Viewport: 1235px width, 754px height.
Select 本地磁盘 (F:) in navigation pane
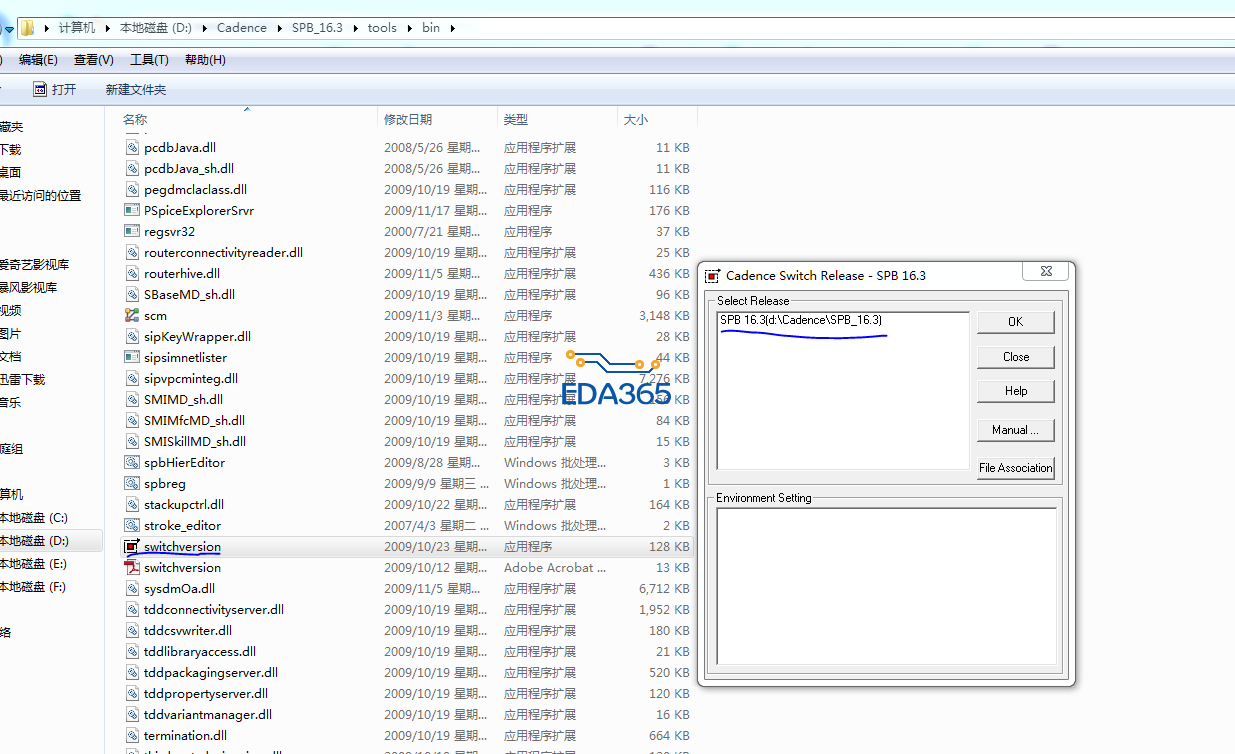click(x=33, y=587)
